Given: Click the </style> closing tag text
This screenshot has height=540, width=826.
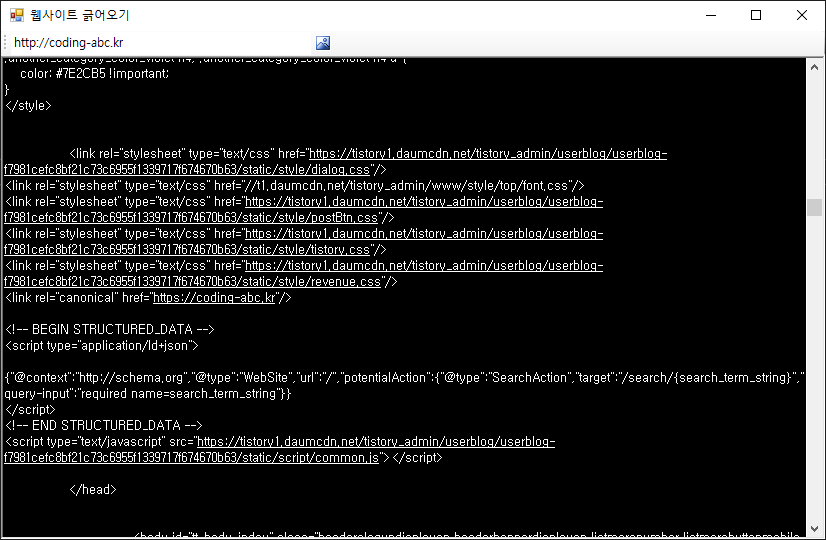Looking at the screenshot, I should coord(28,105).
